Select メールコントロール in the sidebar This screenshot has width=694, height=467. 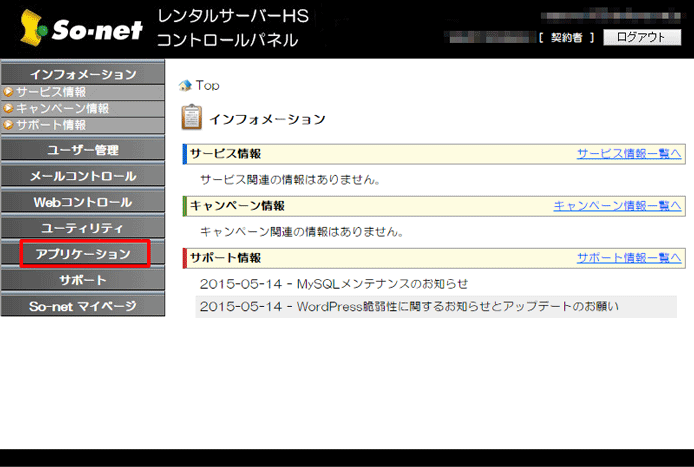click(x=83, y=176)
